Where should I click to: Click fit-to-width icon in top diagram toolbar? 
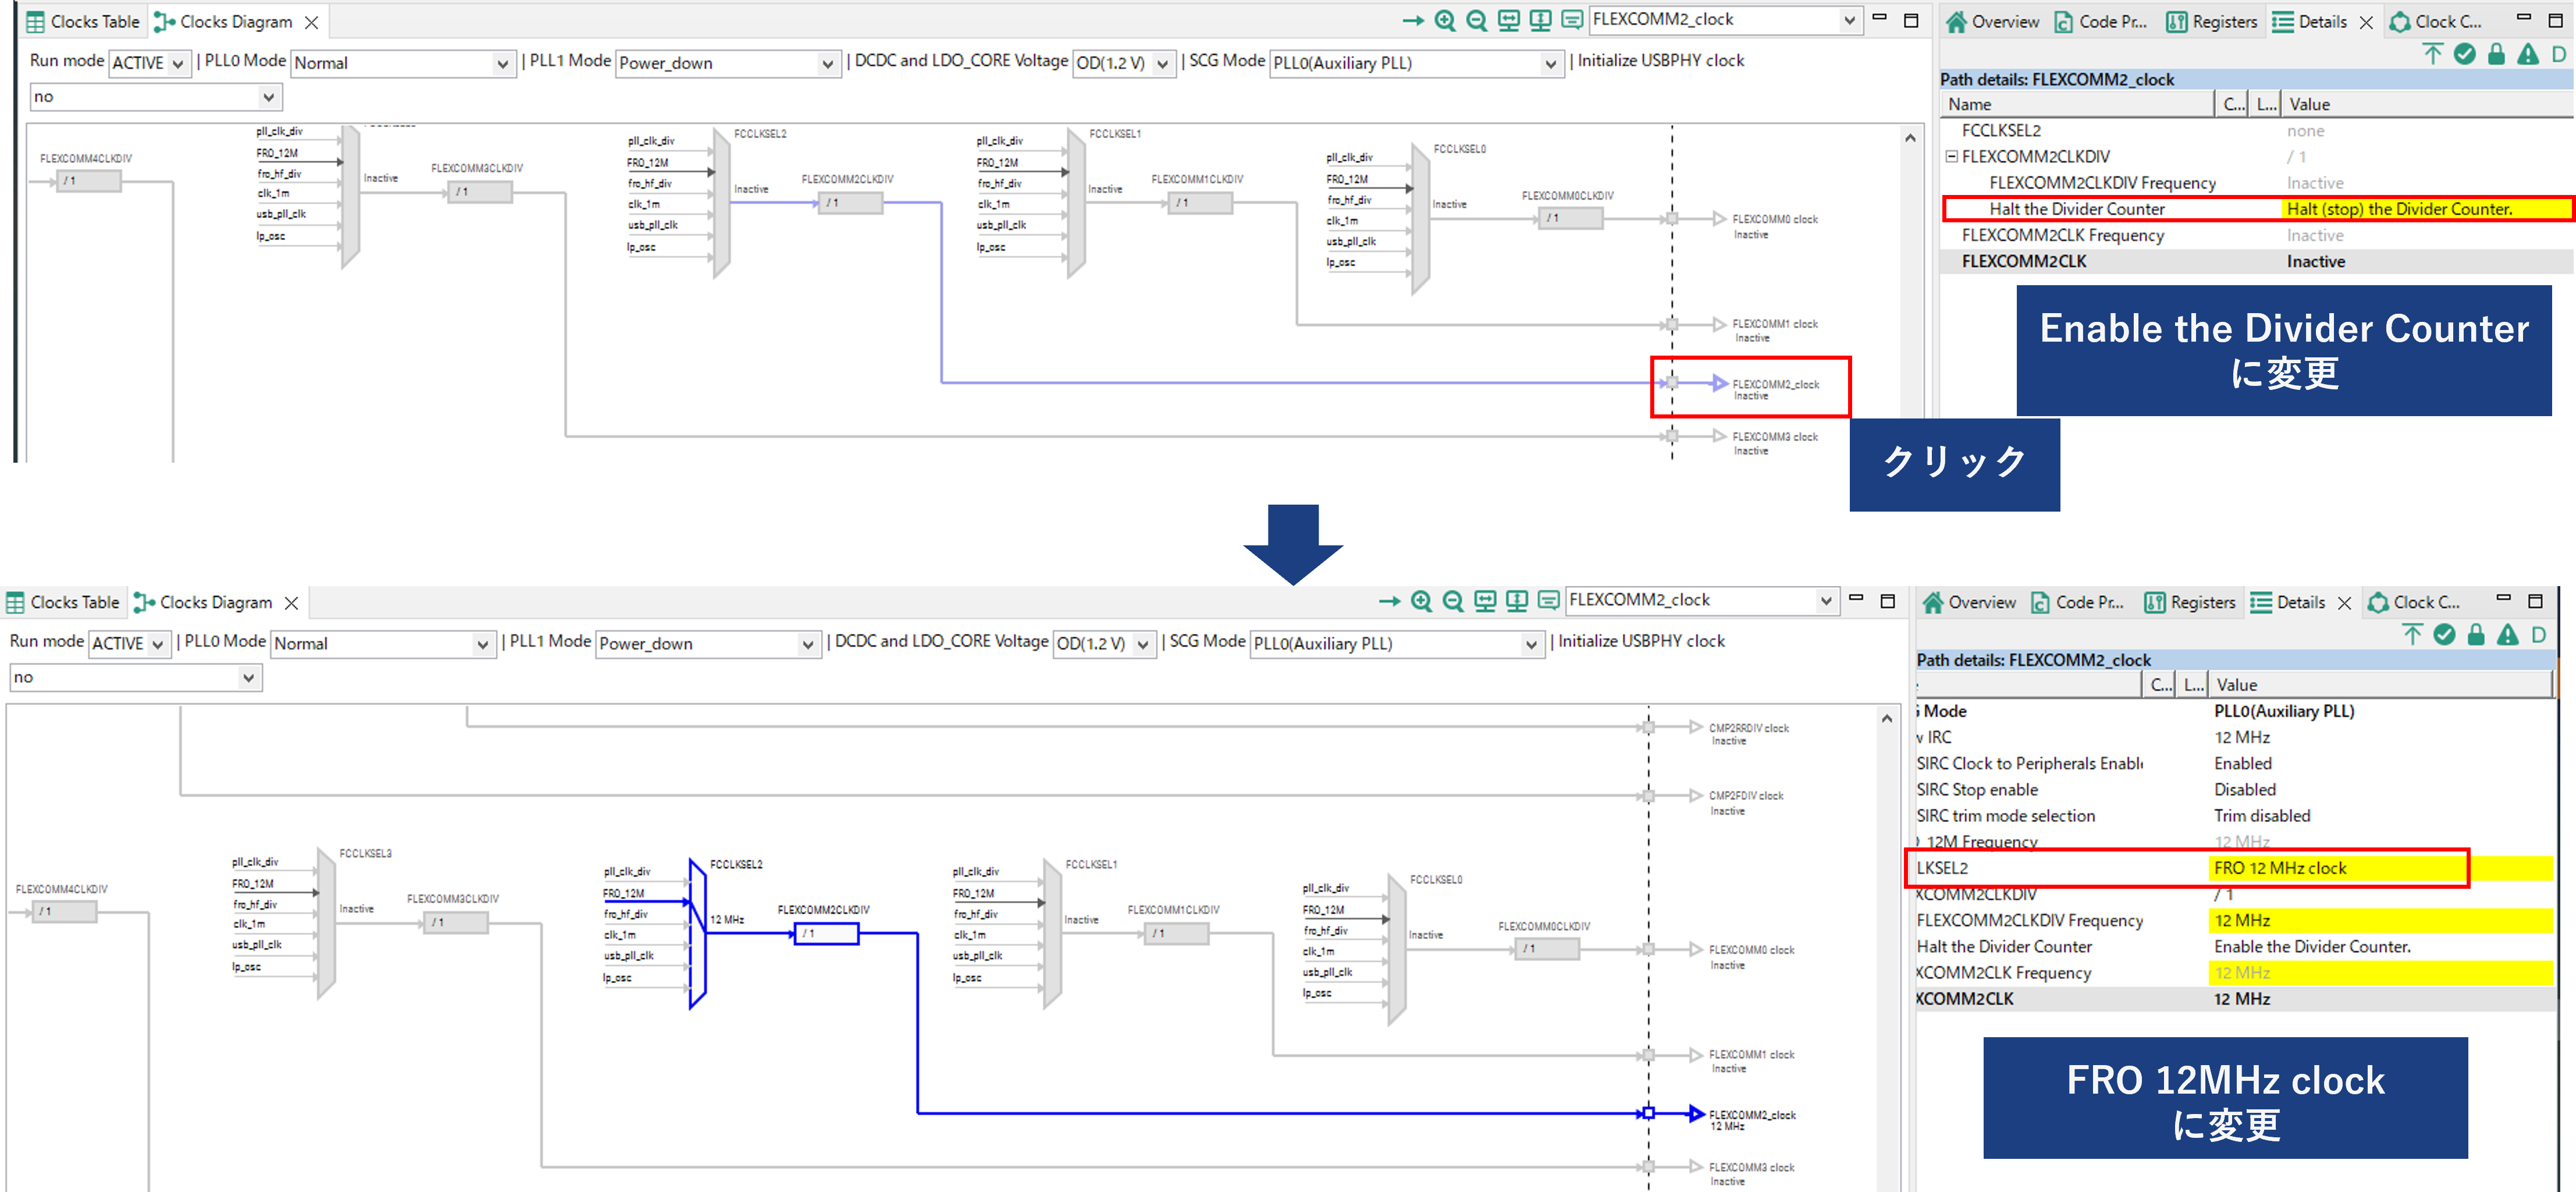pyautogui.click(x=1508, y=21)
